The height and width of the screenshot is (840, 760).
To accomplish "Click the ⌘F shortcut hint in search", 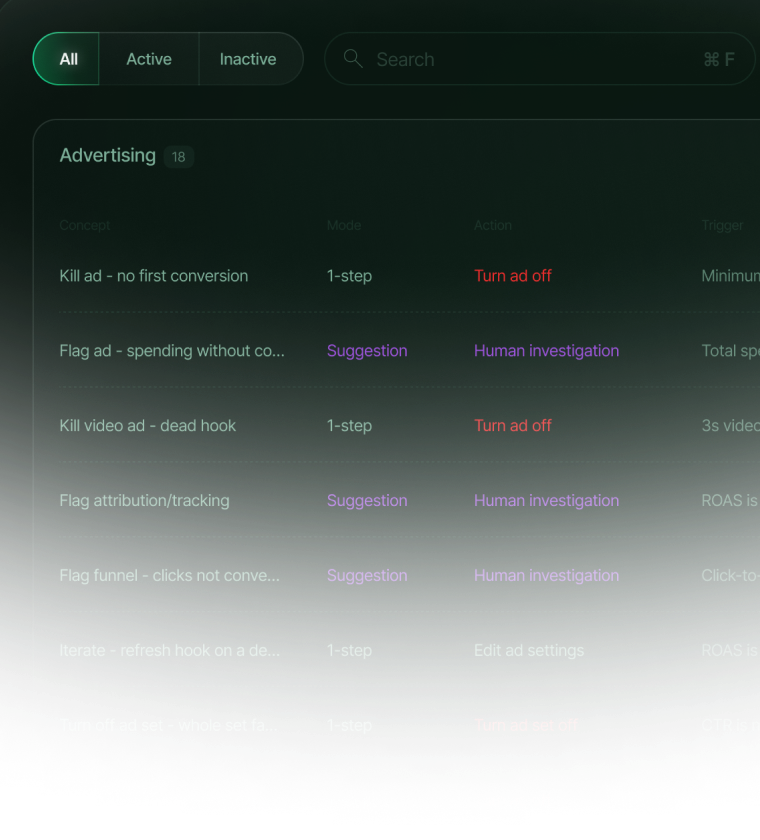I will tap(719, 59).
